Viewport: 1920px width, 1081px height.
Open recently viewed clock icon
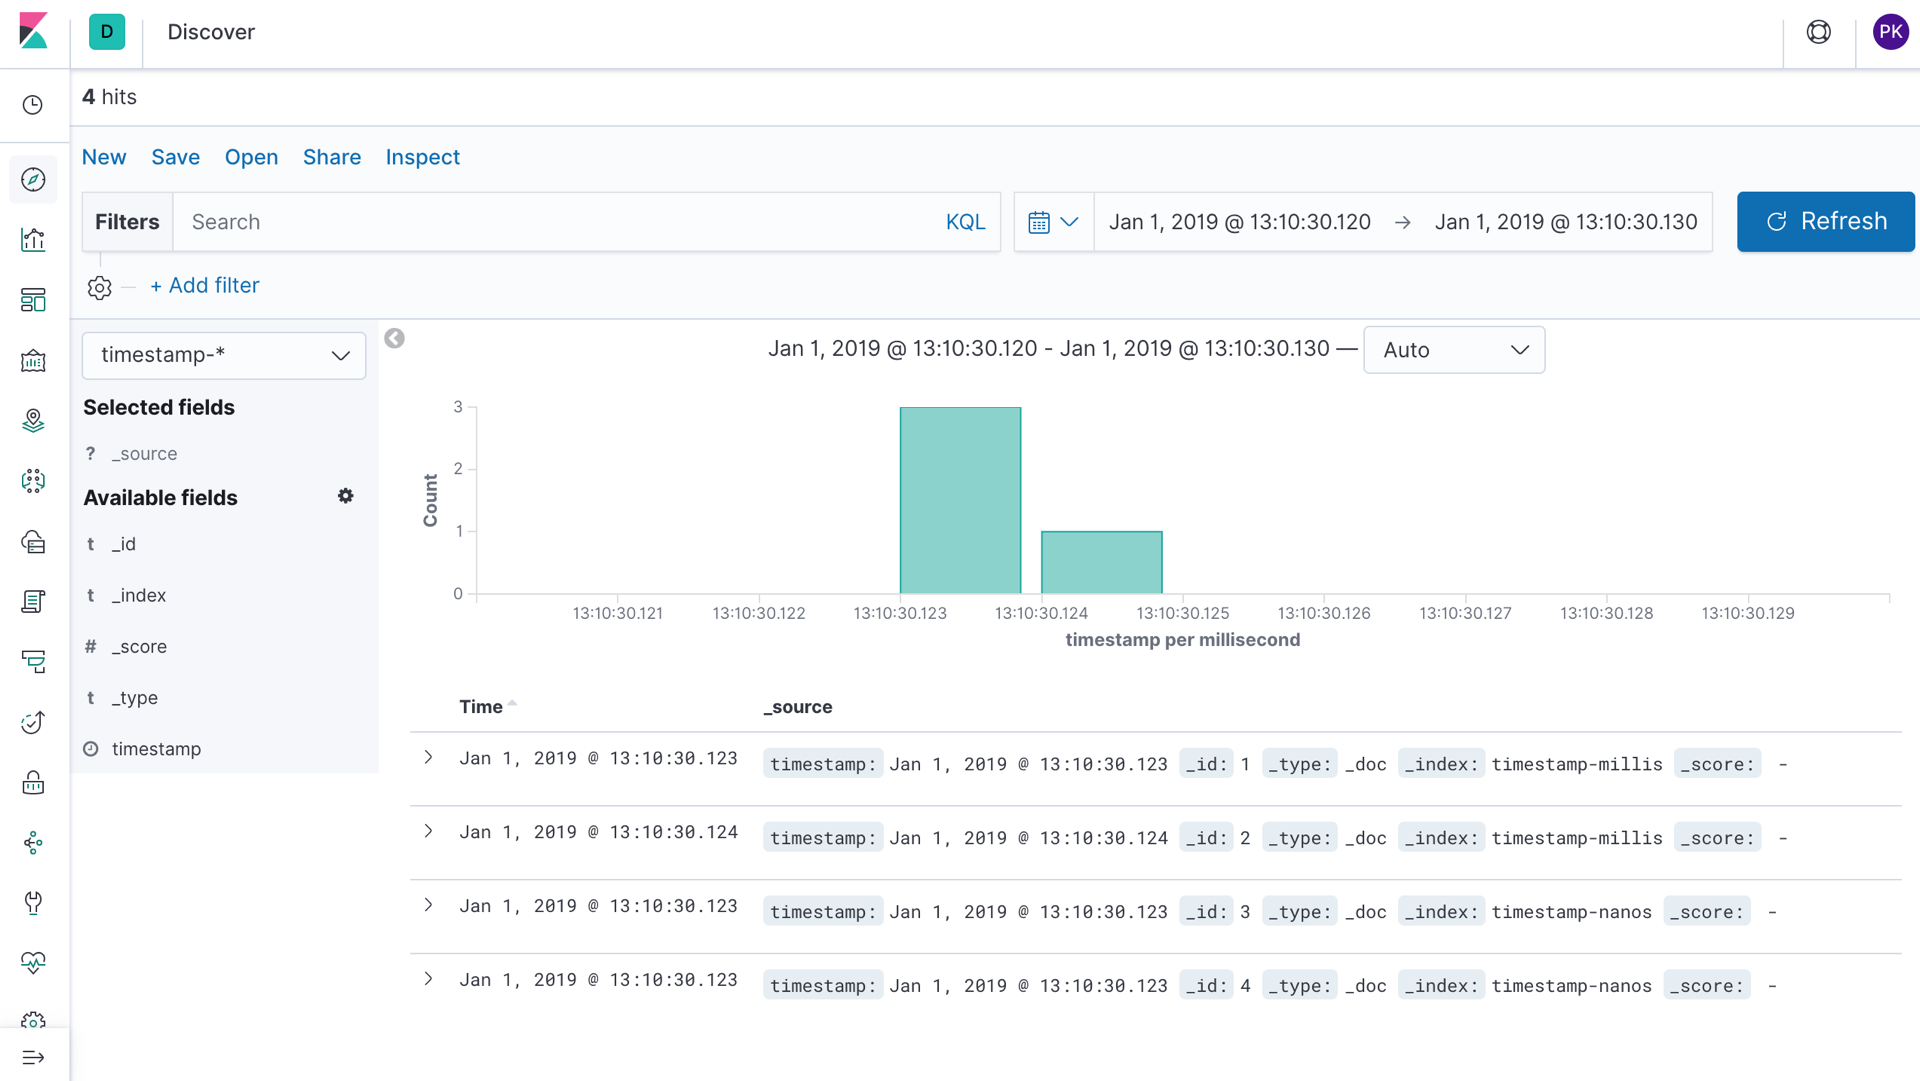(x=33, y=105)
